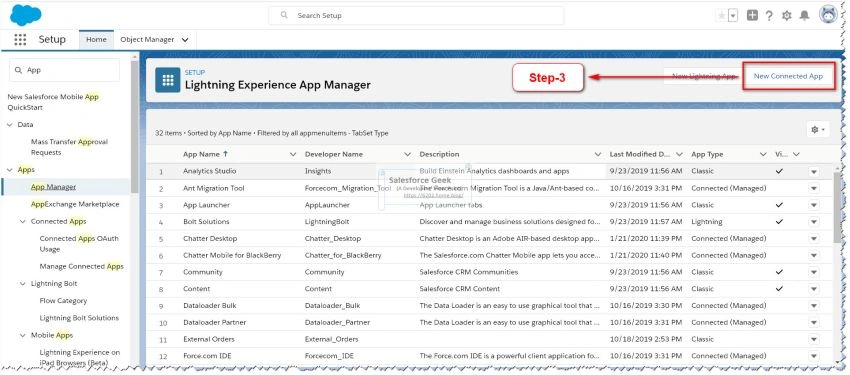Open Manage Connected Apps

81,267
